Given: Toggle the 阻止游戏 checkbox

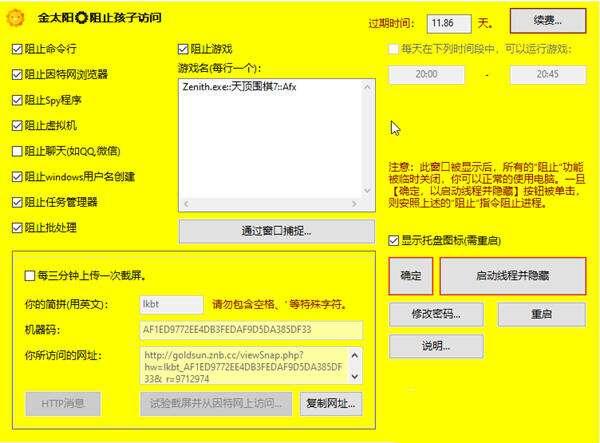Looking at the screenshot, I should 183,49.
